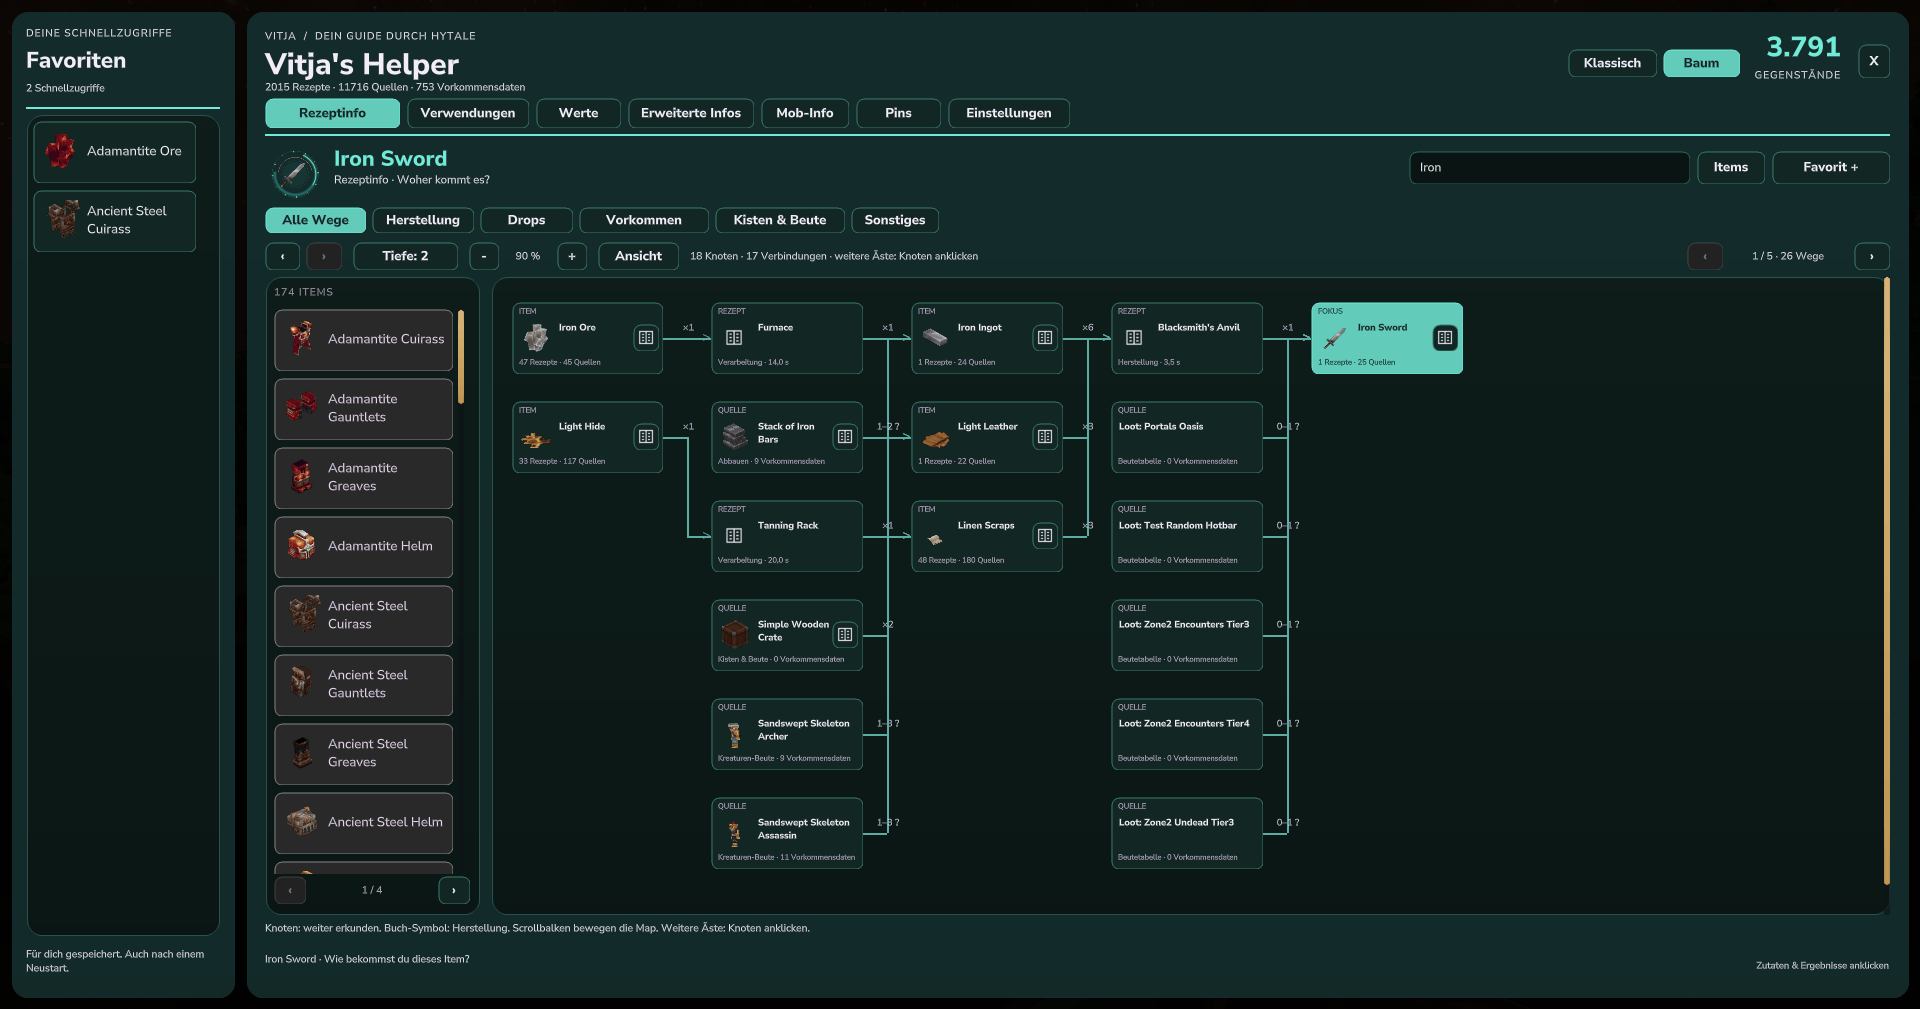Filter by Drops sub-tab
Image resolution: width=1920 pixels, height=1009 pixels.
point(526,220)
